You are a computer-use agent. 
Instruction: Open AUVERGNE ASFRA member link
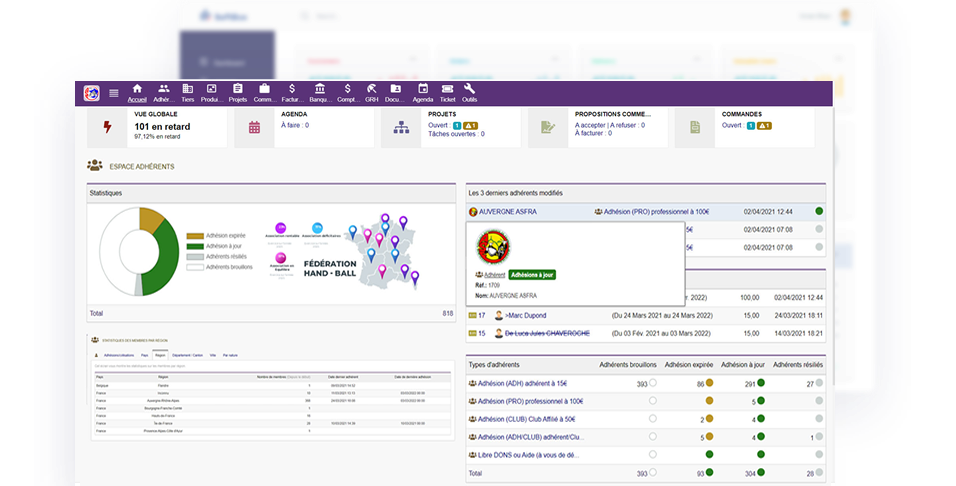tap(508, 212)
